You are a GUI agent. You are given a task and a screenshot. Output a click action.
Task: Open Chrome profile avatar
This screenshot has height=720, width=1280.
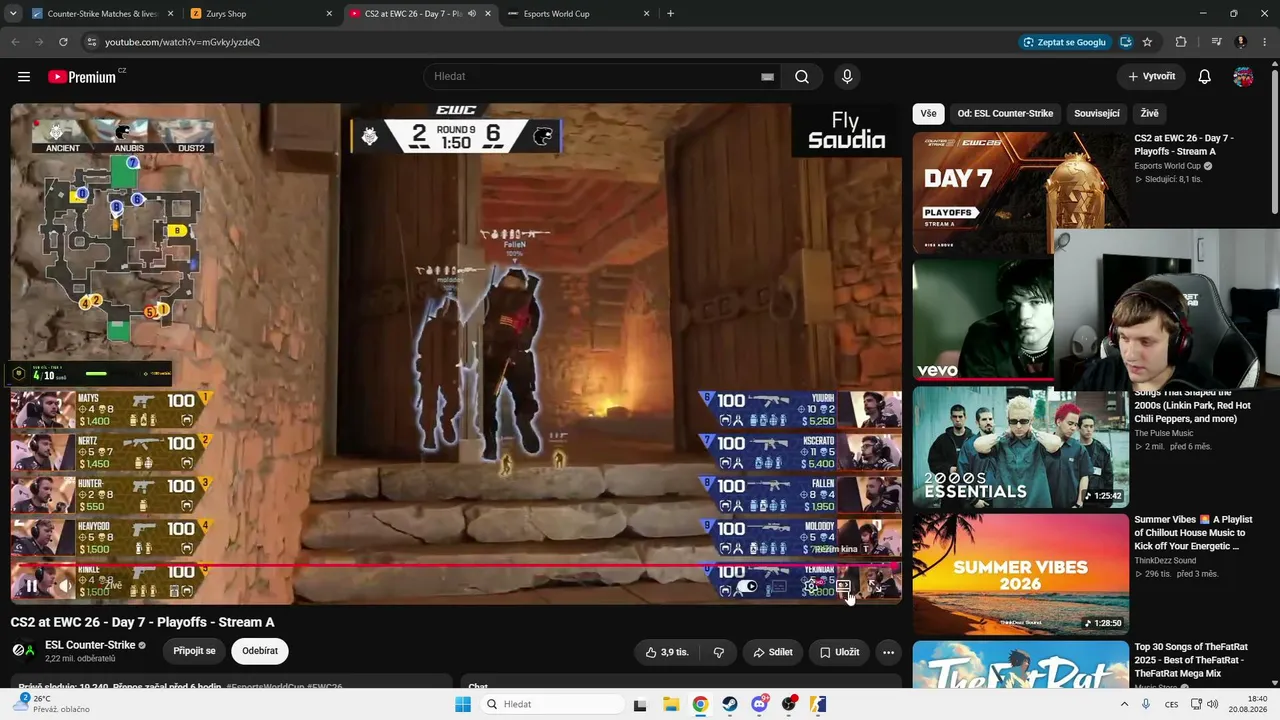click(1241, 42)
